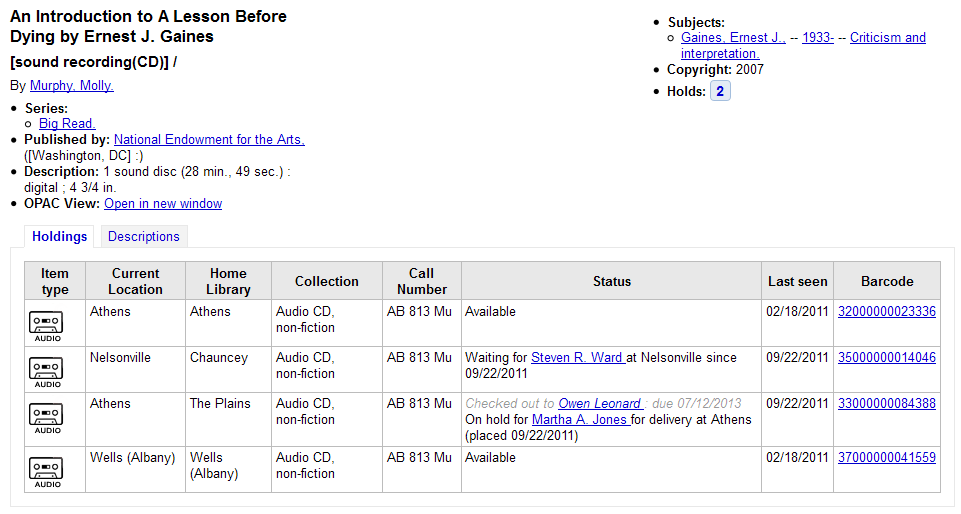Click the audio icon in the Athens available row

click(46, 324)
